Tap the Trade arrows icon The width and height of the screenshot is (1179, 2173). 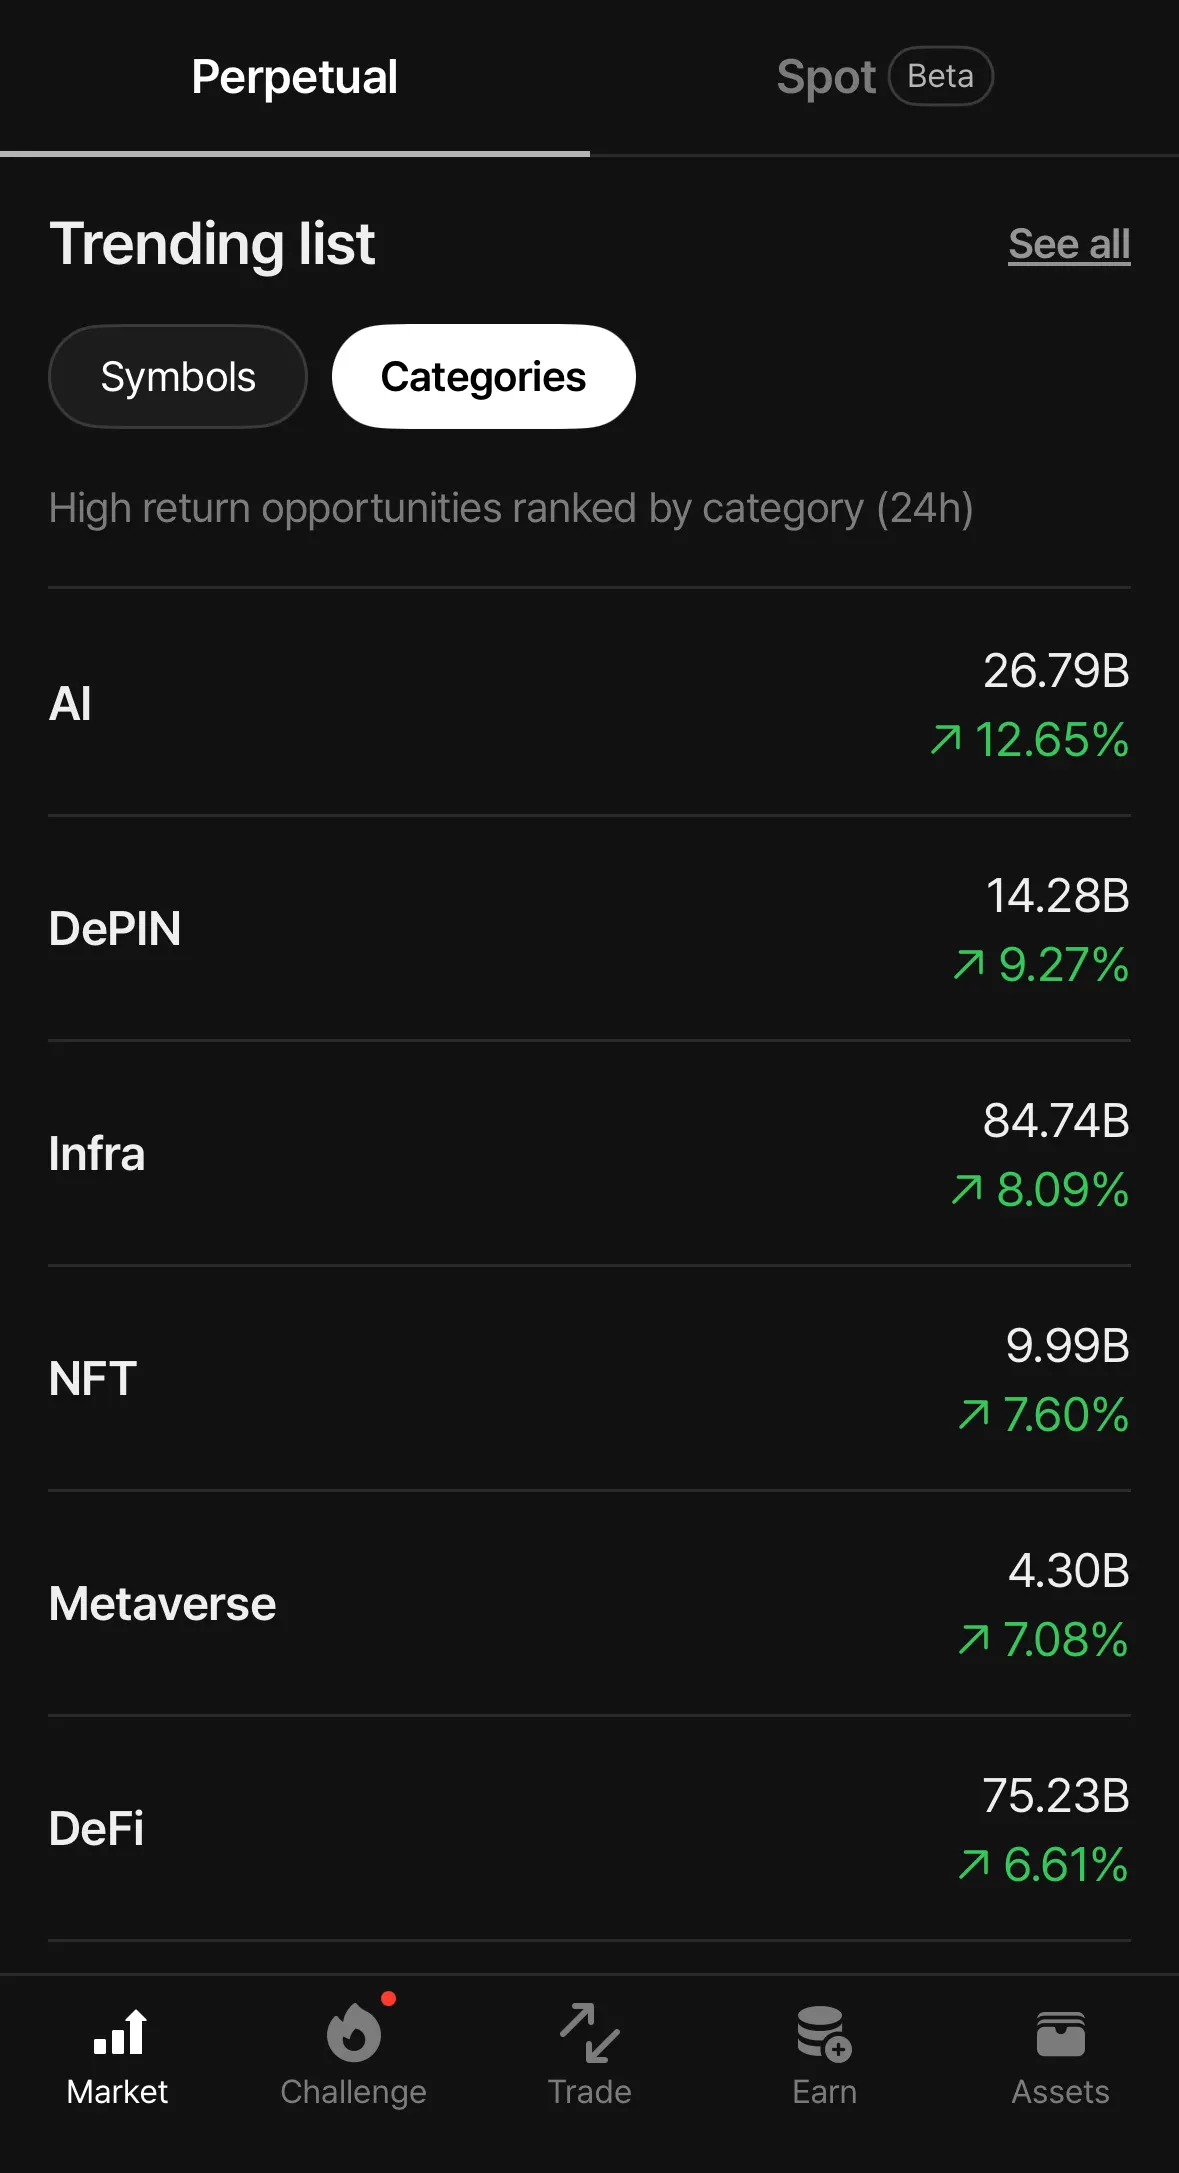click(x=589, y=2033)
